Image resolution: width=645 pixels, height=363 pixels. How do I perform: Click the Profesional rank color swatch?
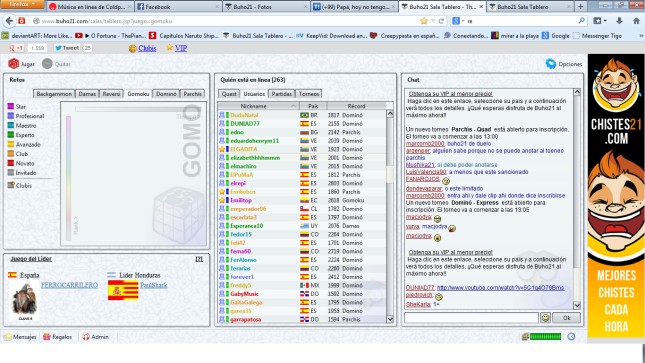[11, 116]
